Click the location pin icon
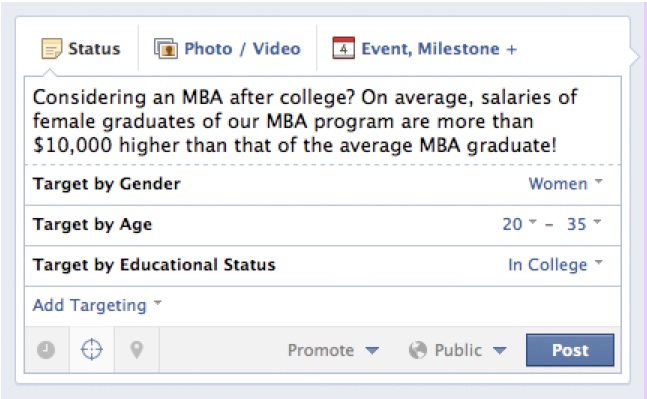 137,350
